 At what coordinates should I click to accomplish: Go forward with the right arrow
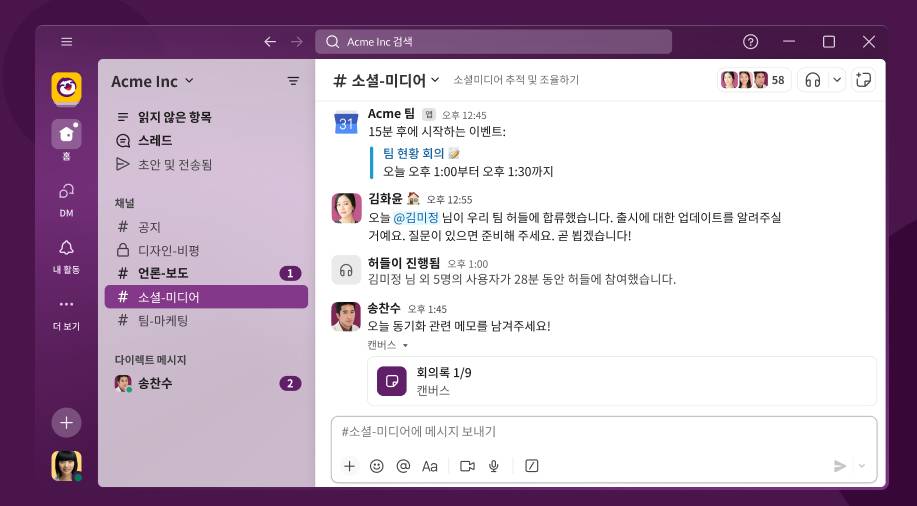297,42
